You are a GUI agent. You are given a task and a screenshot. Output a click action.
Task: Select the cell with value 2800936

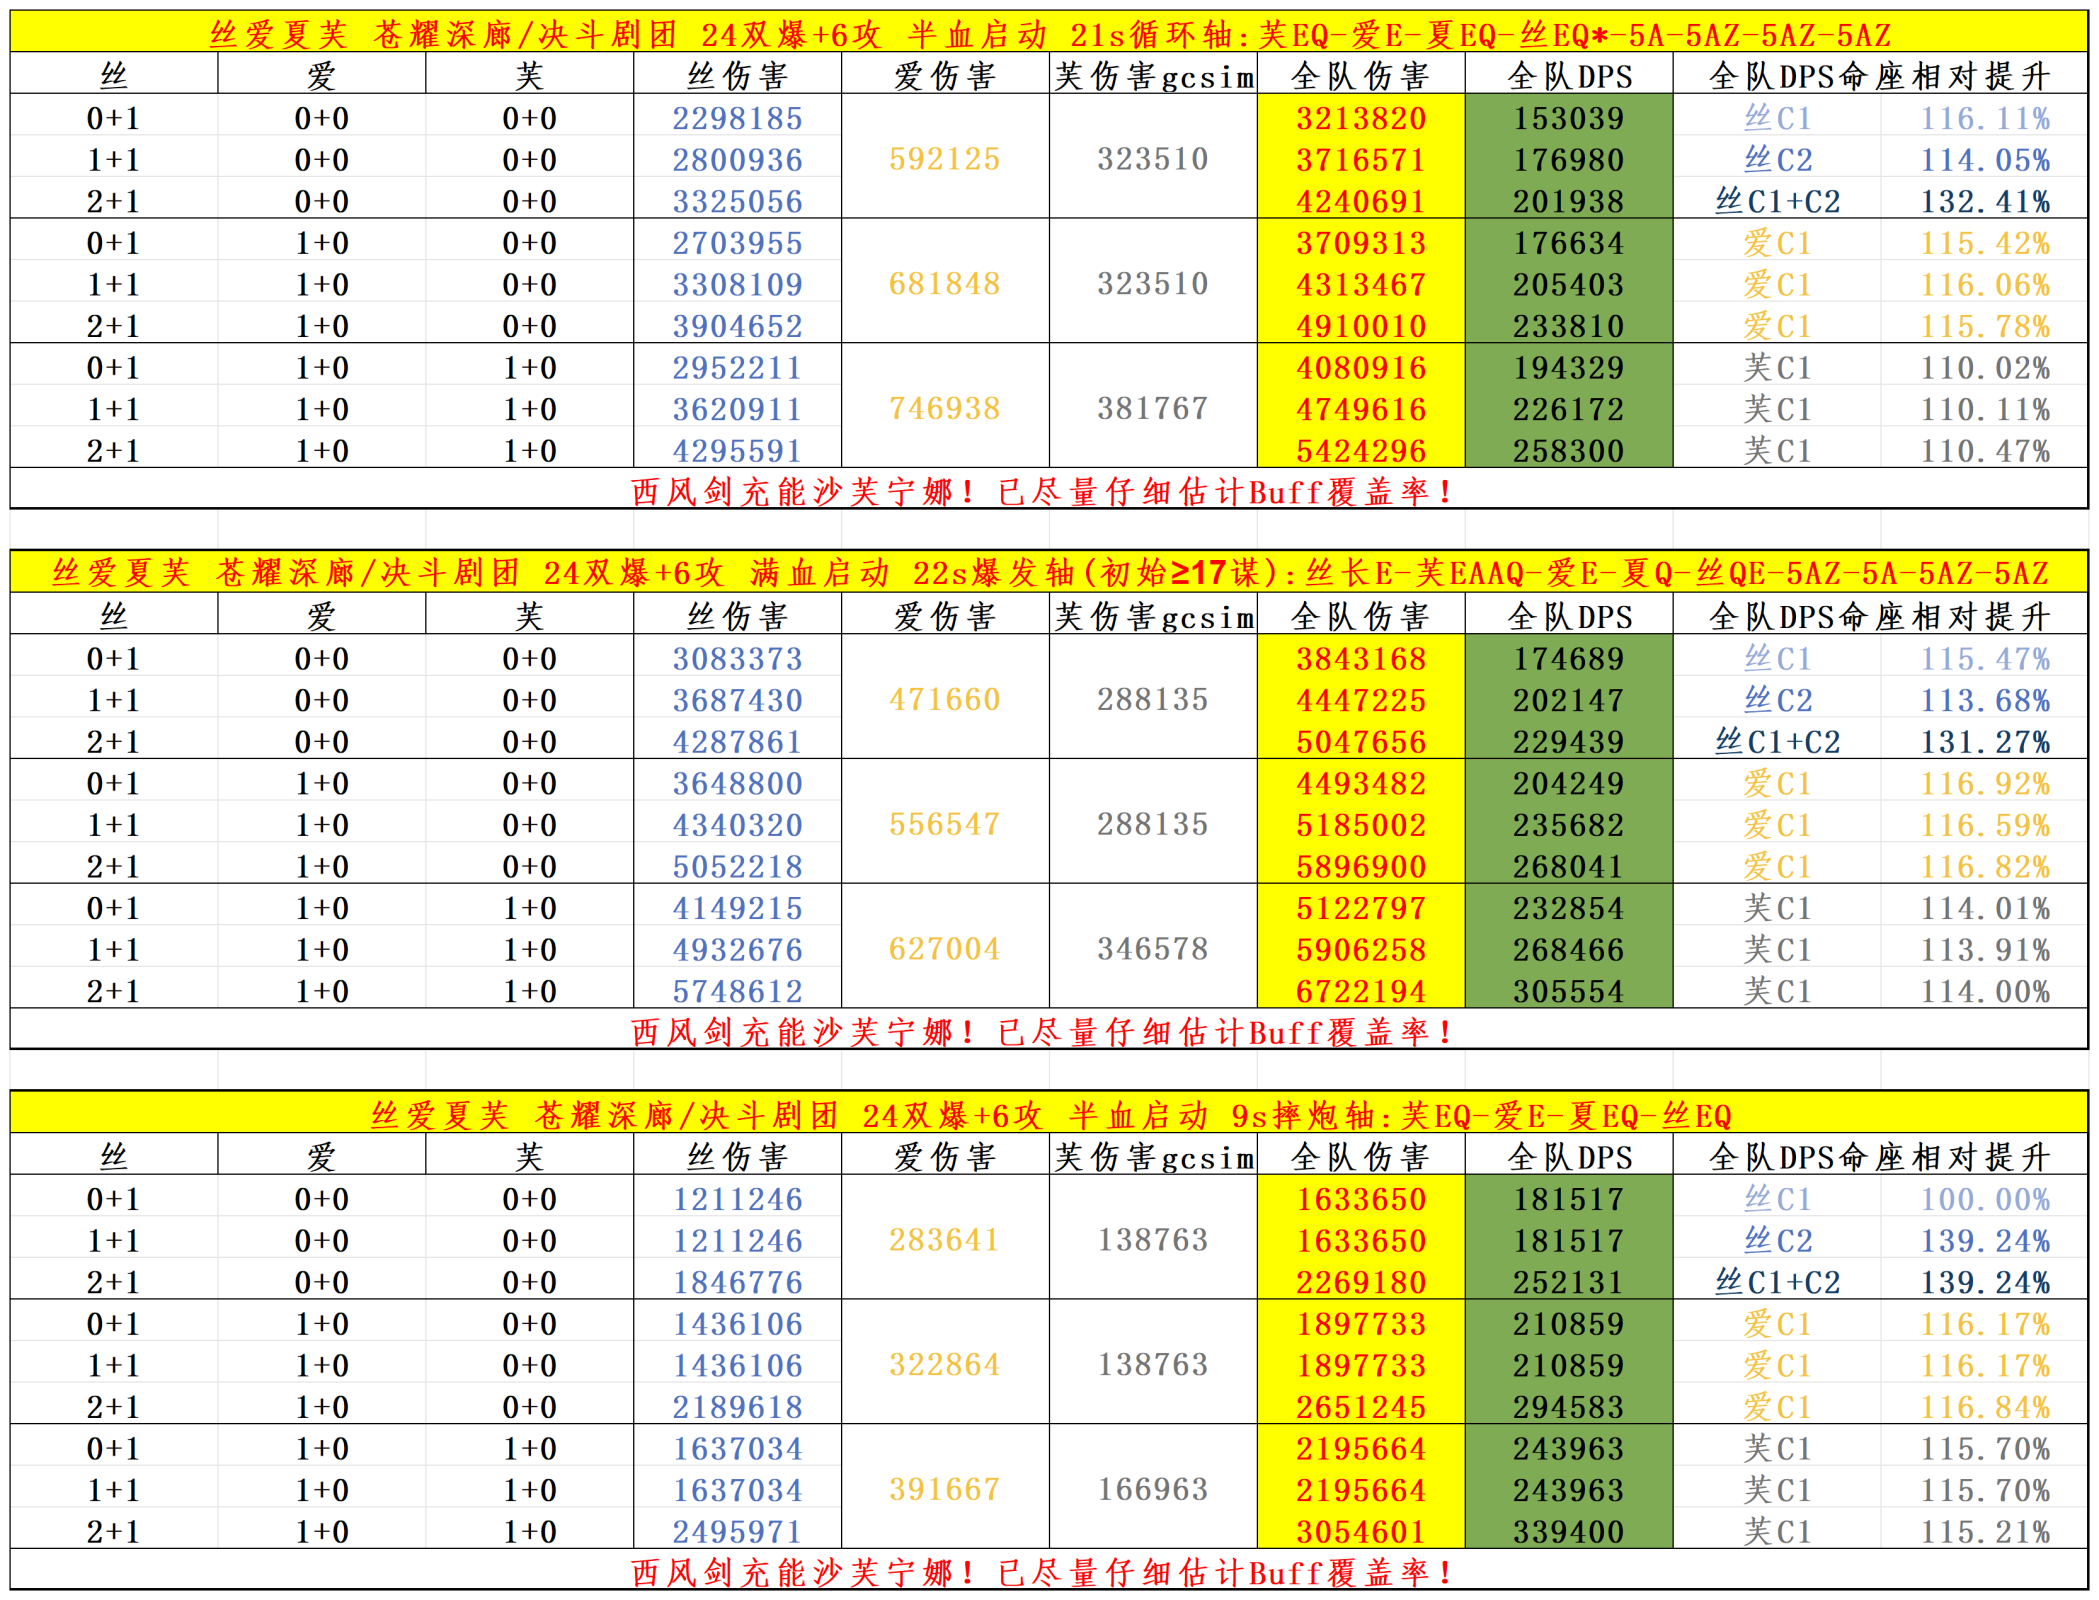(x=737, y=160)
